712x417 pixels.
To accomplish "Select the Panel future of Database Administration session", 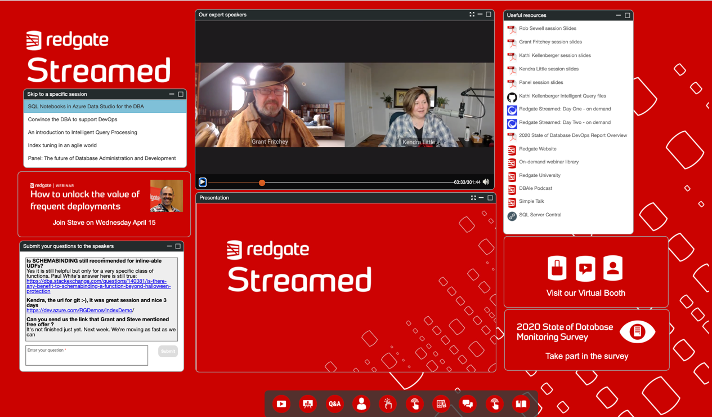I will click(x=105, y=159).
